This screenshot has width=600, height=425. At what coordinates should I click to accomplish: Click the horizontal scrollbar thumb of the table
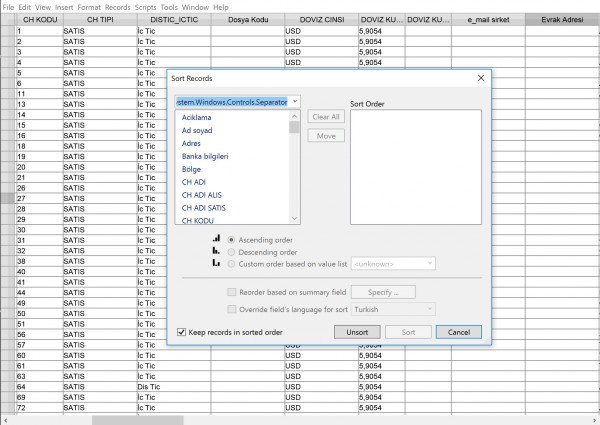coord(137,420)
